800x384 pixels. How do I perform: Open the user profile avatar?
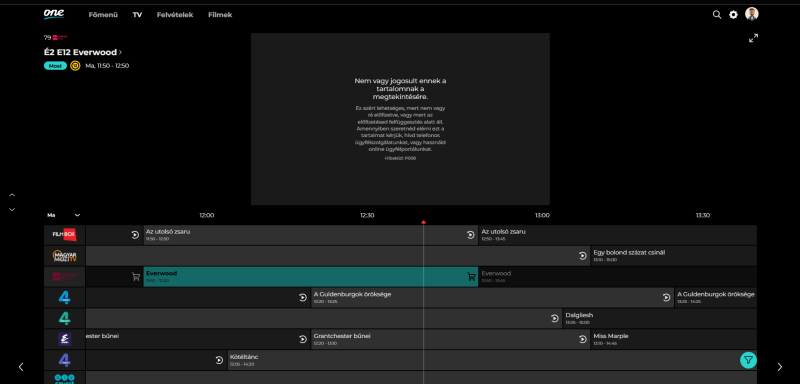click(x=752, y=14)
